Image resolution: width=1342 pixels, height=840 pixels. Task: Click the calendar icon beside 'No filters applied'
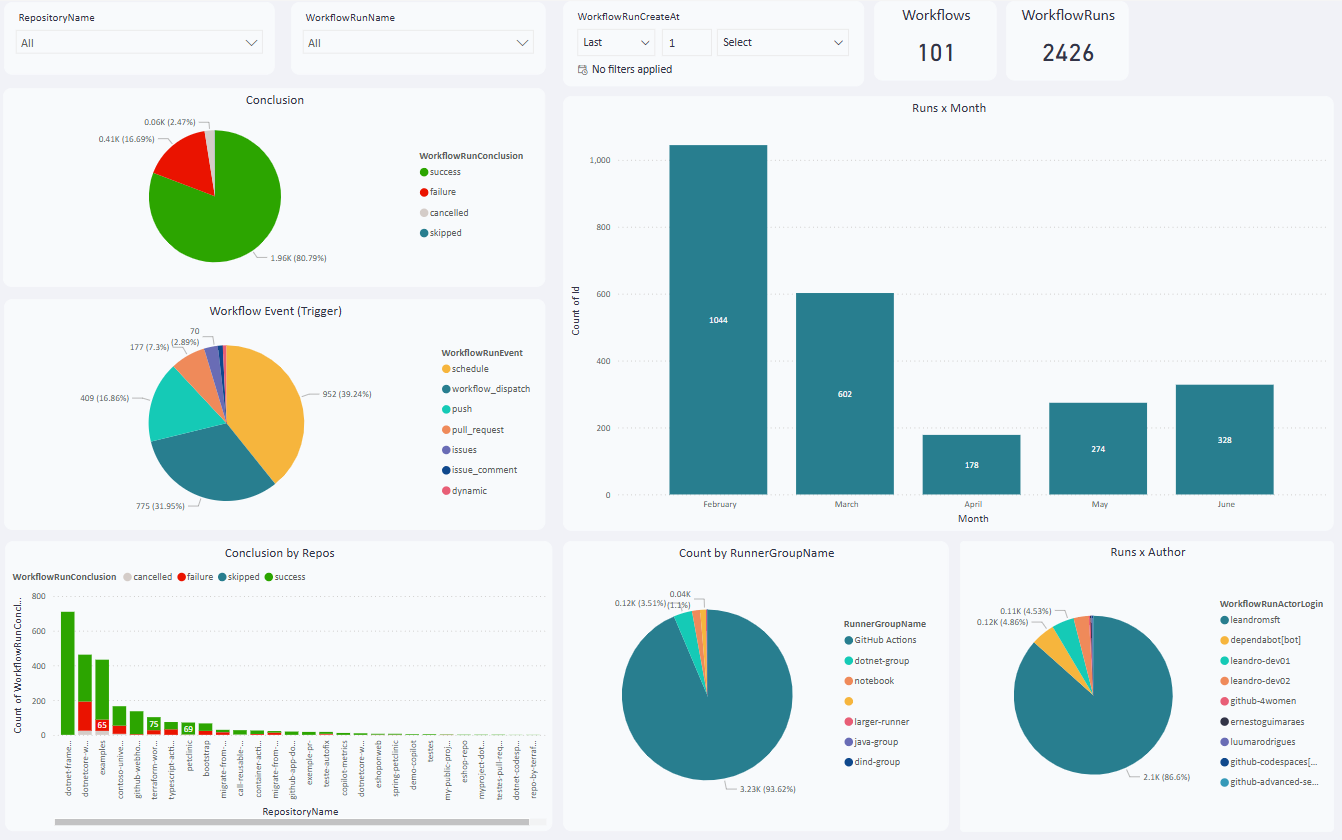[583, 70]
